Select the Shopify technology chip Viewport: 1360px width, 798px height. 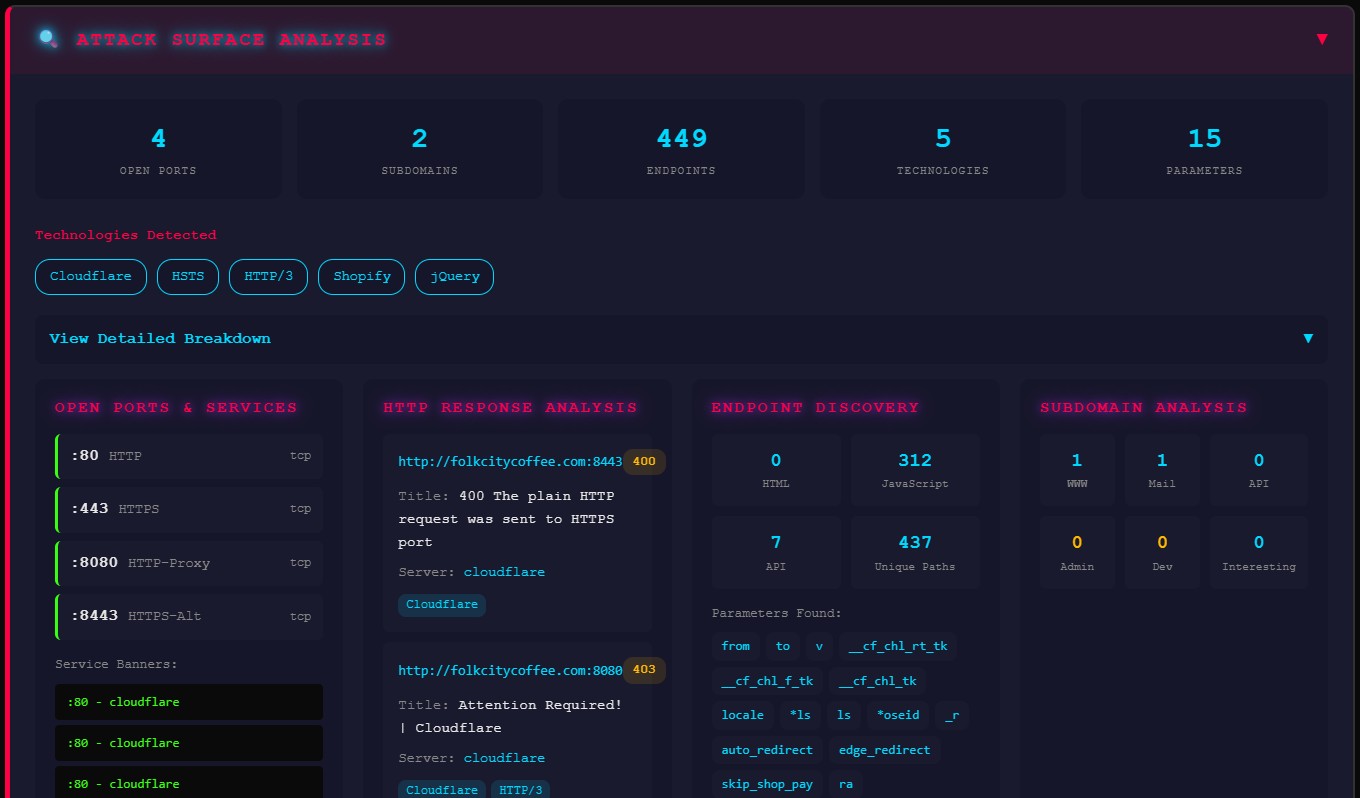(x=361, y=277)
